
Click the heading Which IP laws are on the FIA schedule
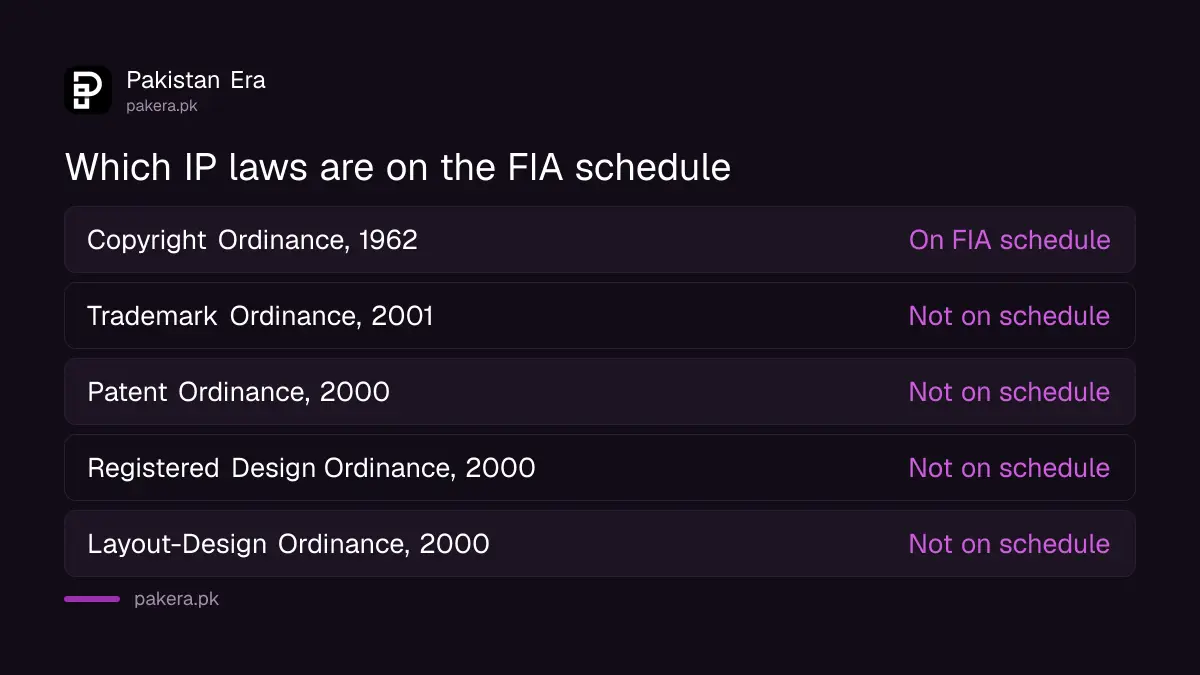[398, 167]
